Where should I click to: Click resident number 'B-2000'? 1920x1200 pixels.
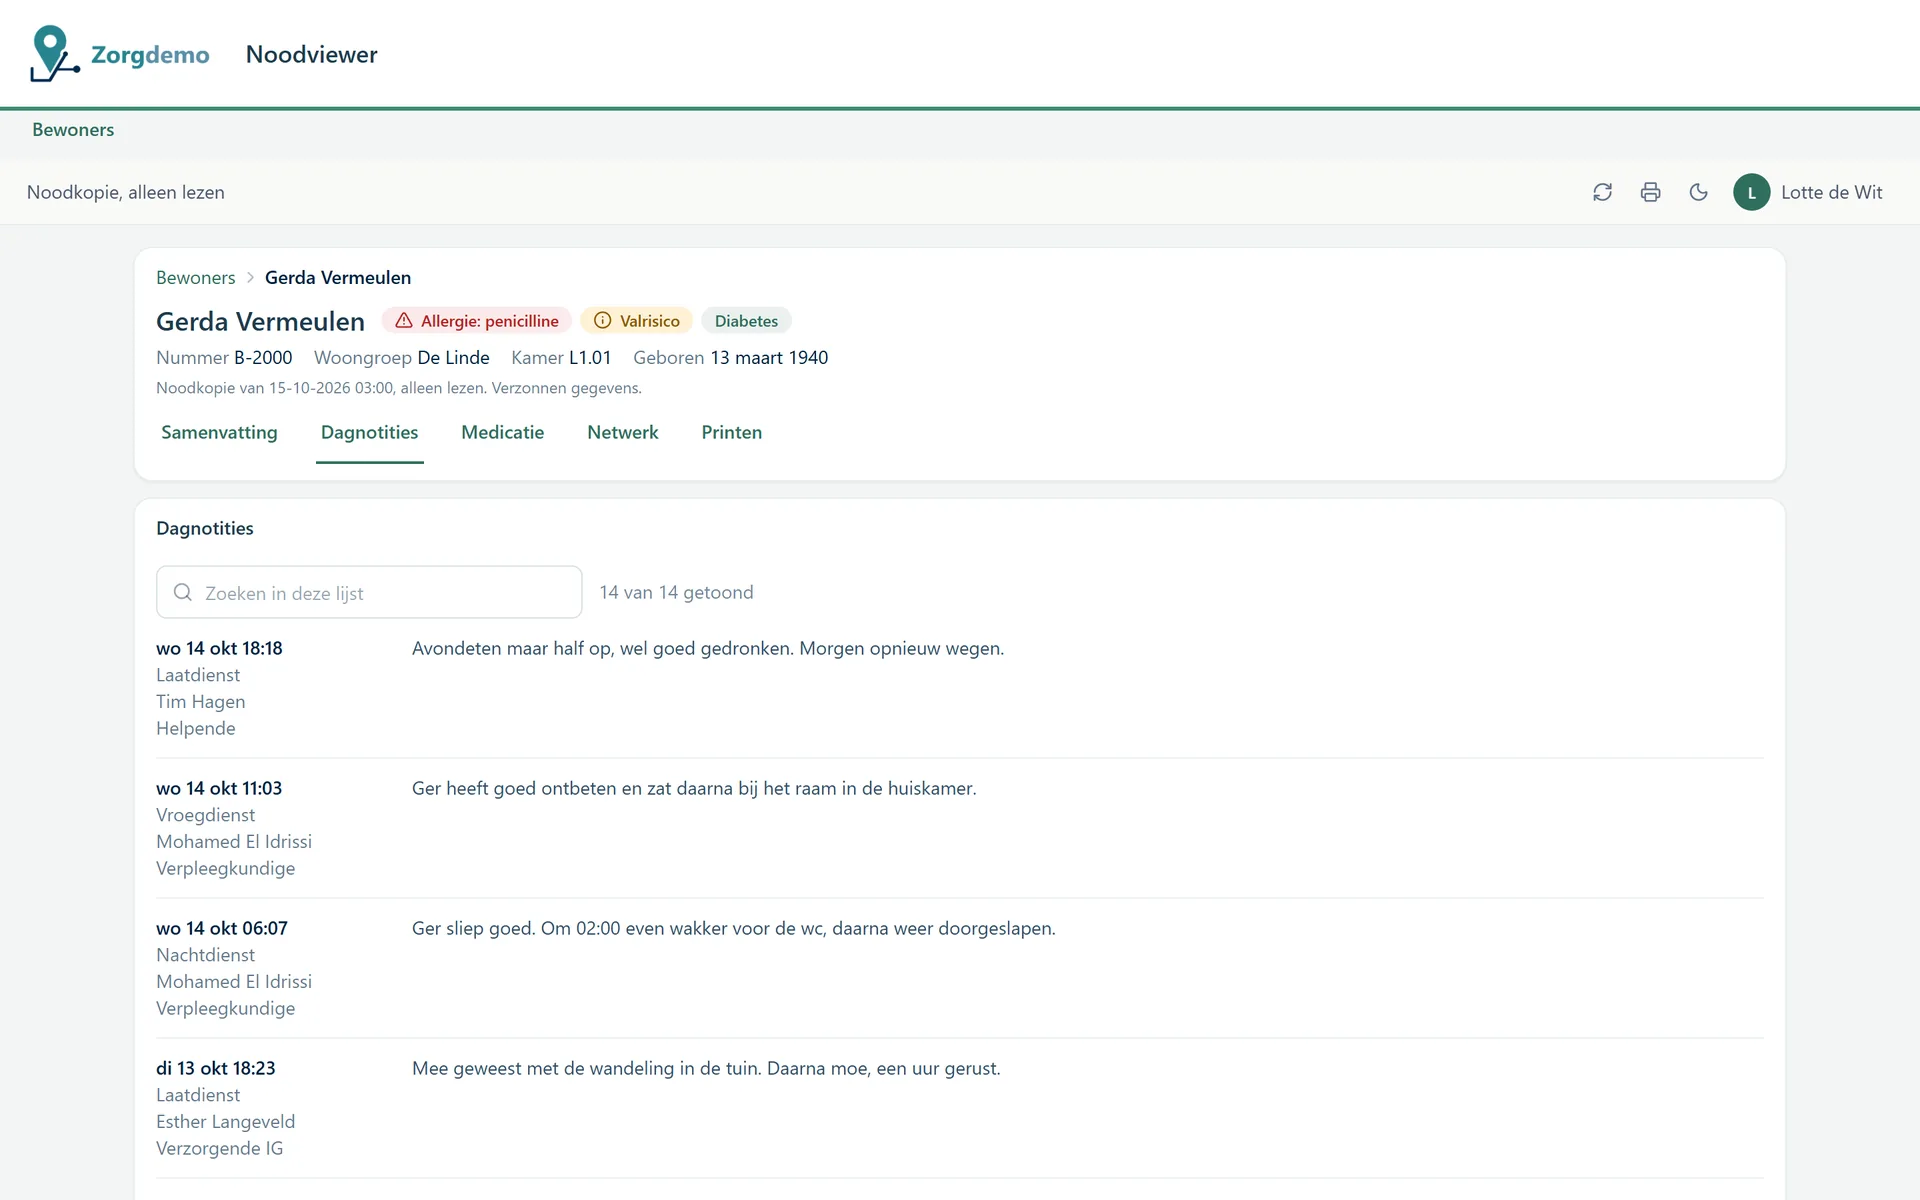coord(263,358)
